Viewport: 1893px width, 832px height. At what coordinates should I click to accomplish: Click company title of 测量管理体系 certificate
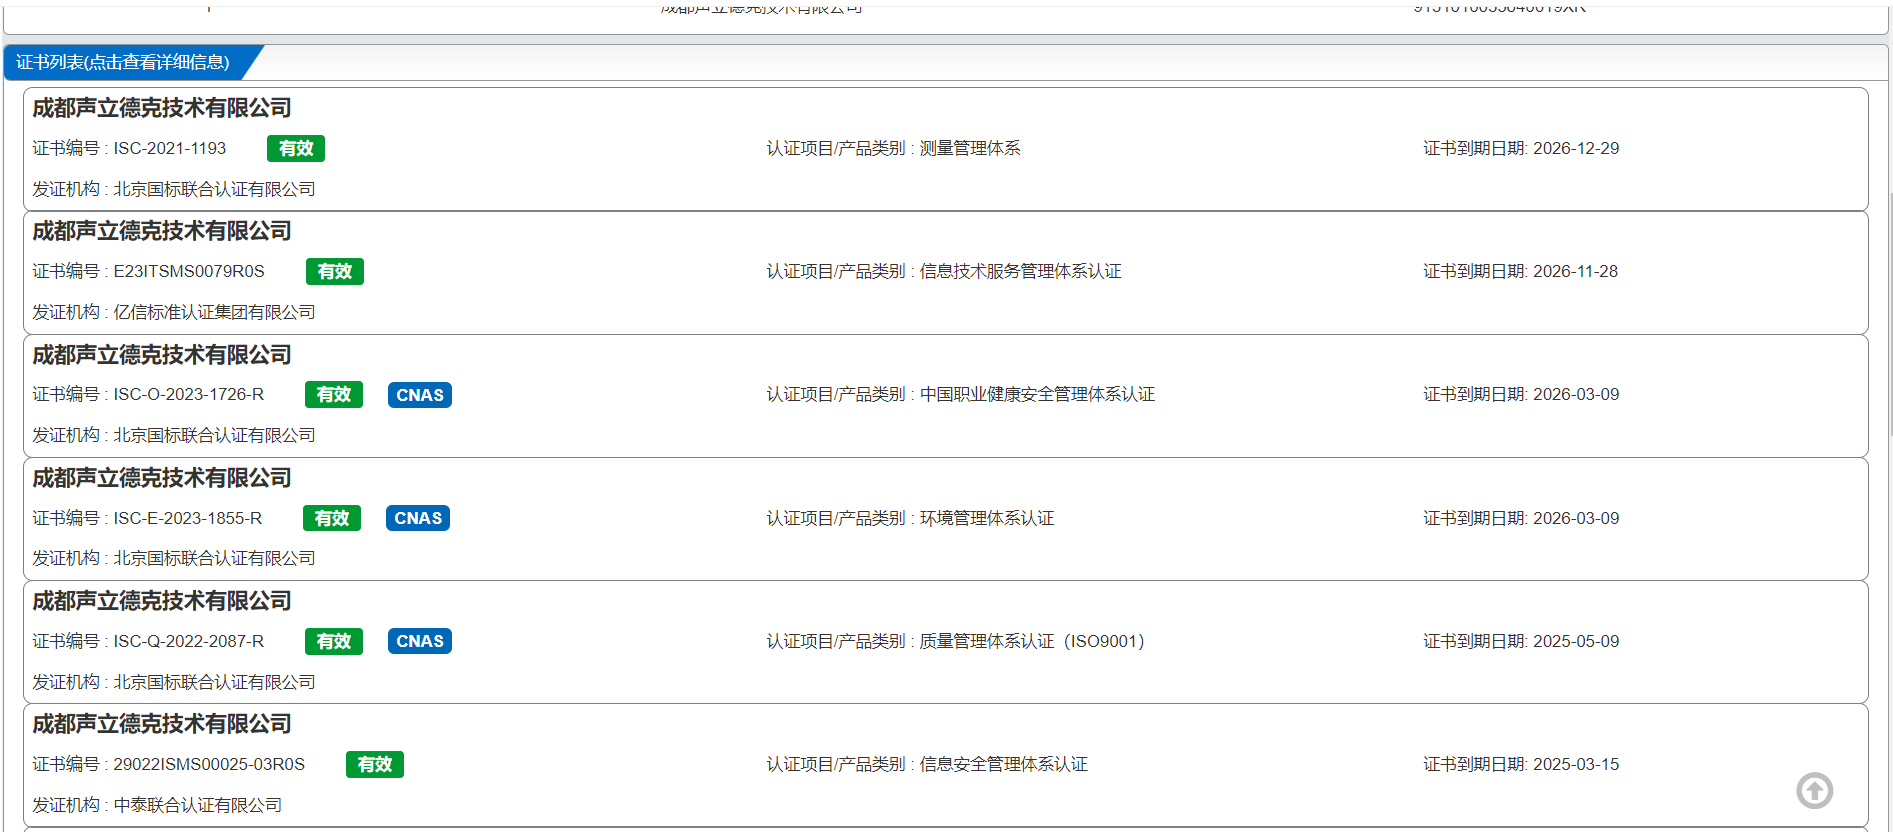coord(162,108)
